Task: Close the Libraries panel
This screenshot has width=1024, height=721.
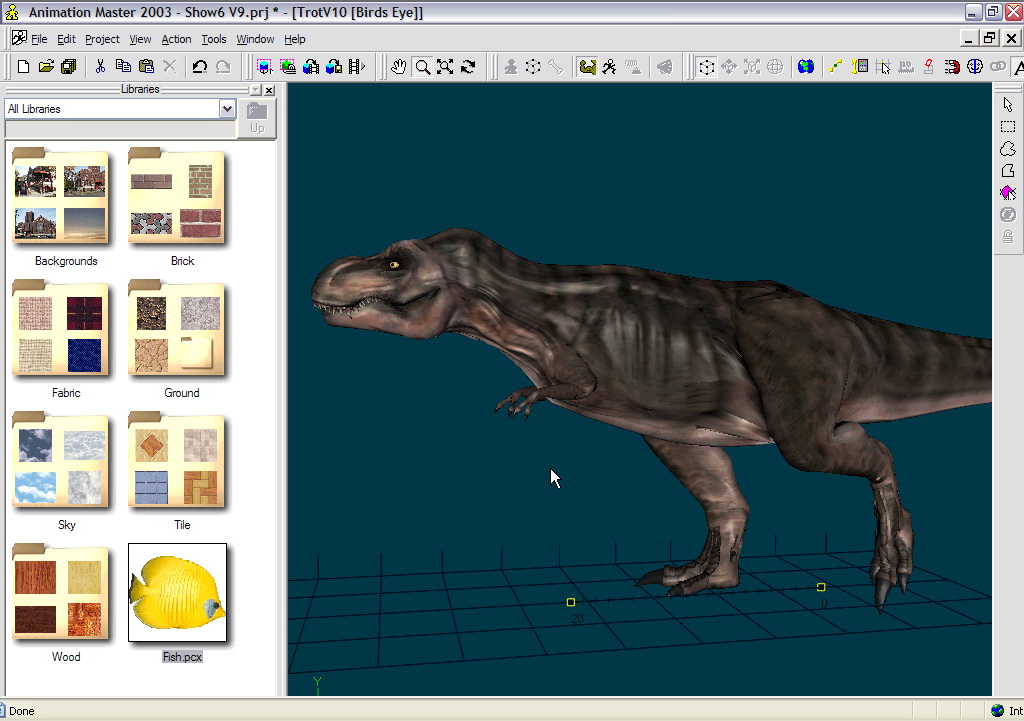Action: coord(269,90)
